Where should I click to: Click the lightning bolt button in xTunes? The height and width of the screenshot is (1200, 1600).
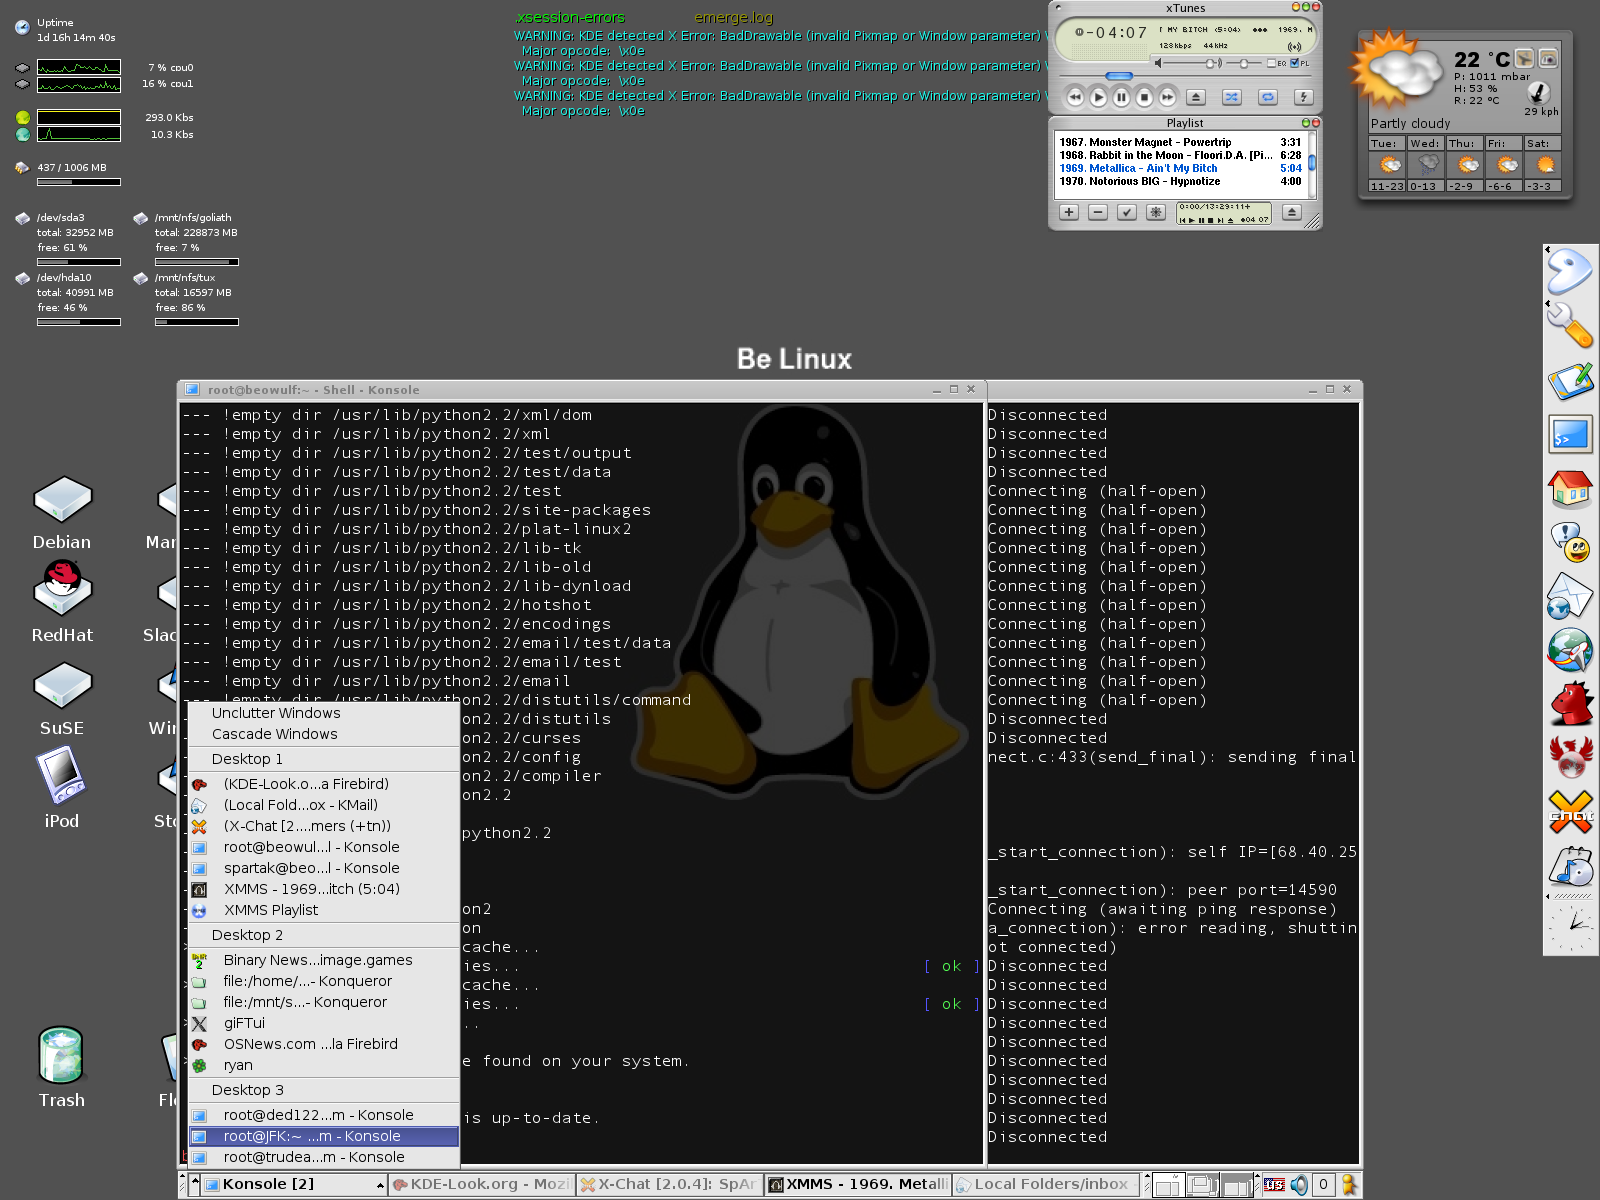tap(1303, 97)
